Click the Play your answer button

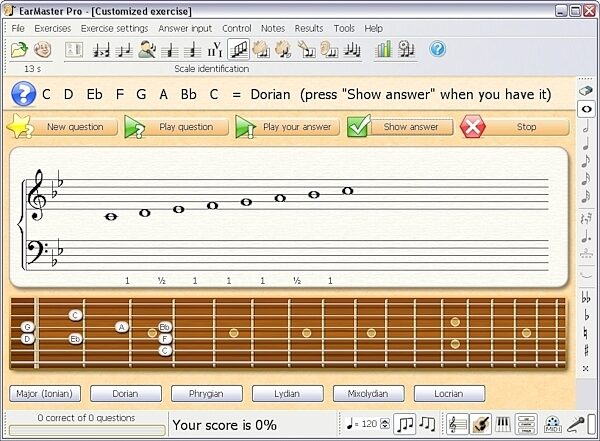coord(287,127)
